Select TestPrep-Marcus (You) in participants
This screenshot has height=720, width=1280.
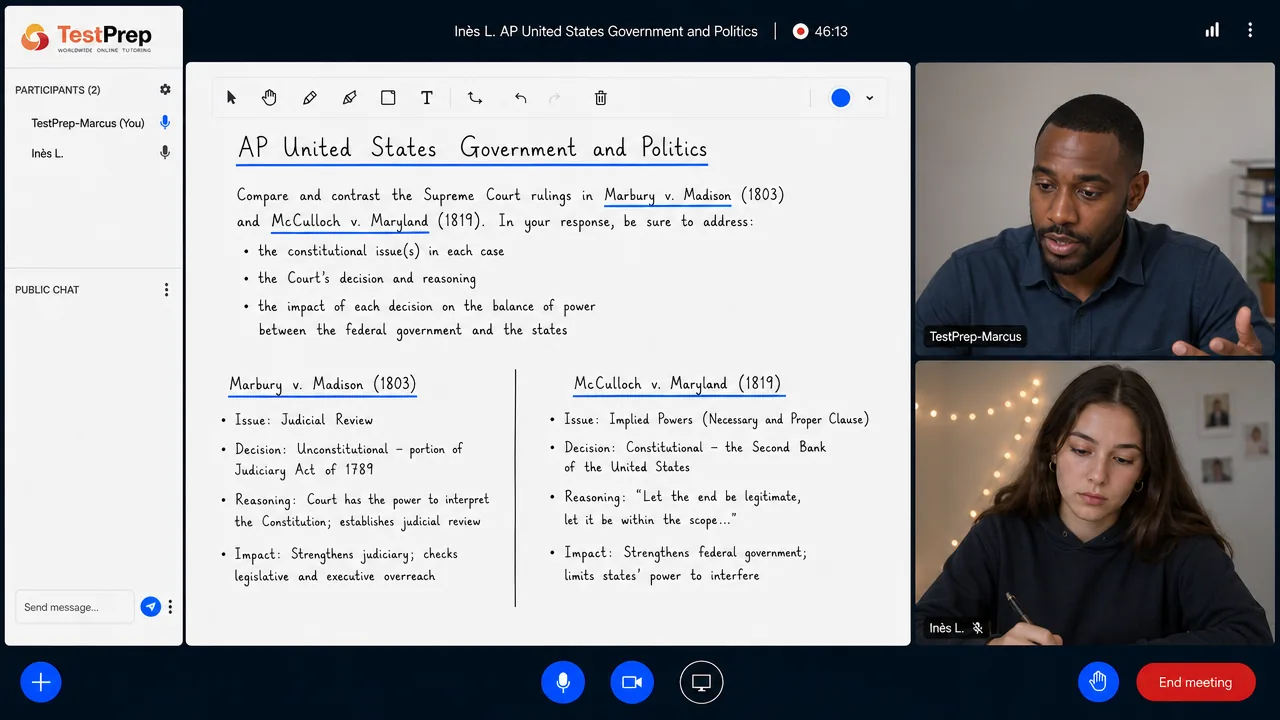(88, 123)
